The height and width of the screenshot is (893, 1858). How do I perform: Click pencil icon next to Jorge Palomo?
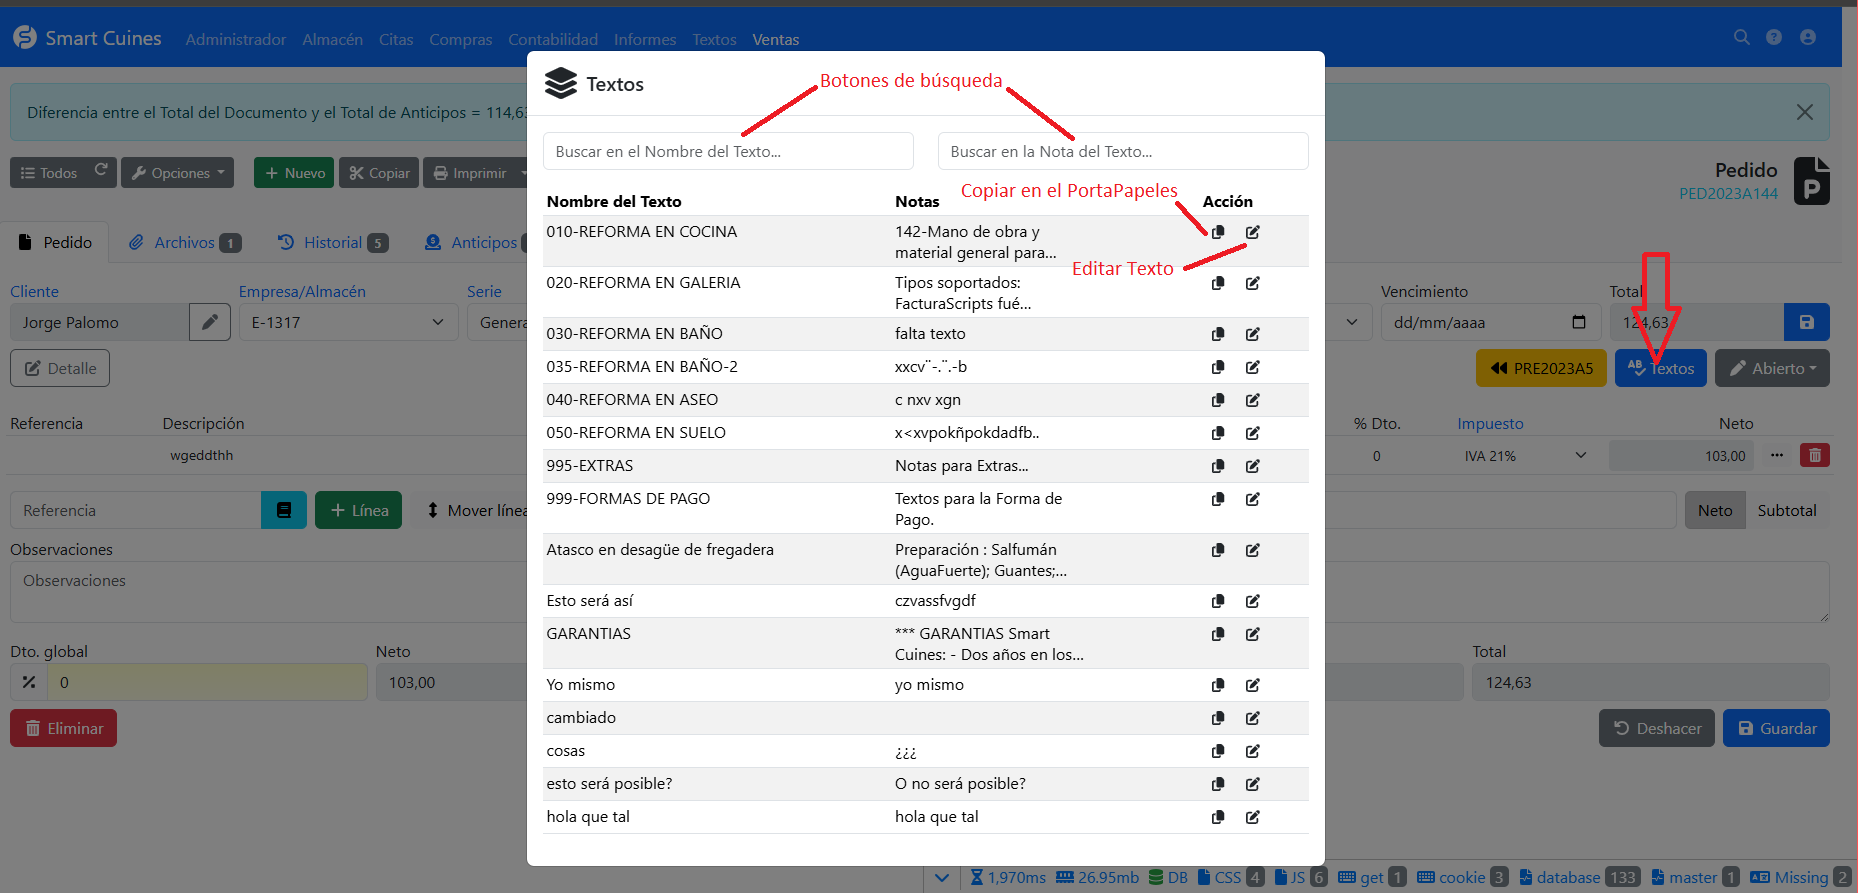[x=210, y=322]
